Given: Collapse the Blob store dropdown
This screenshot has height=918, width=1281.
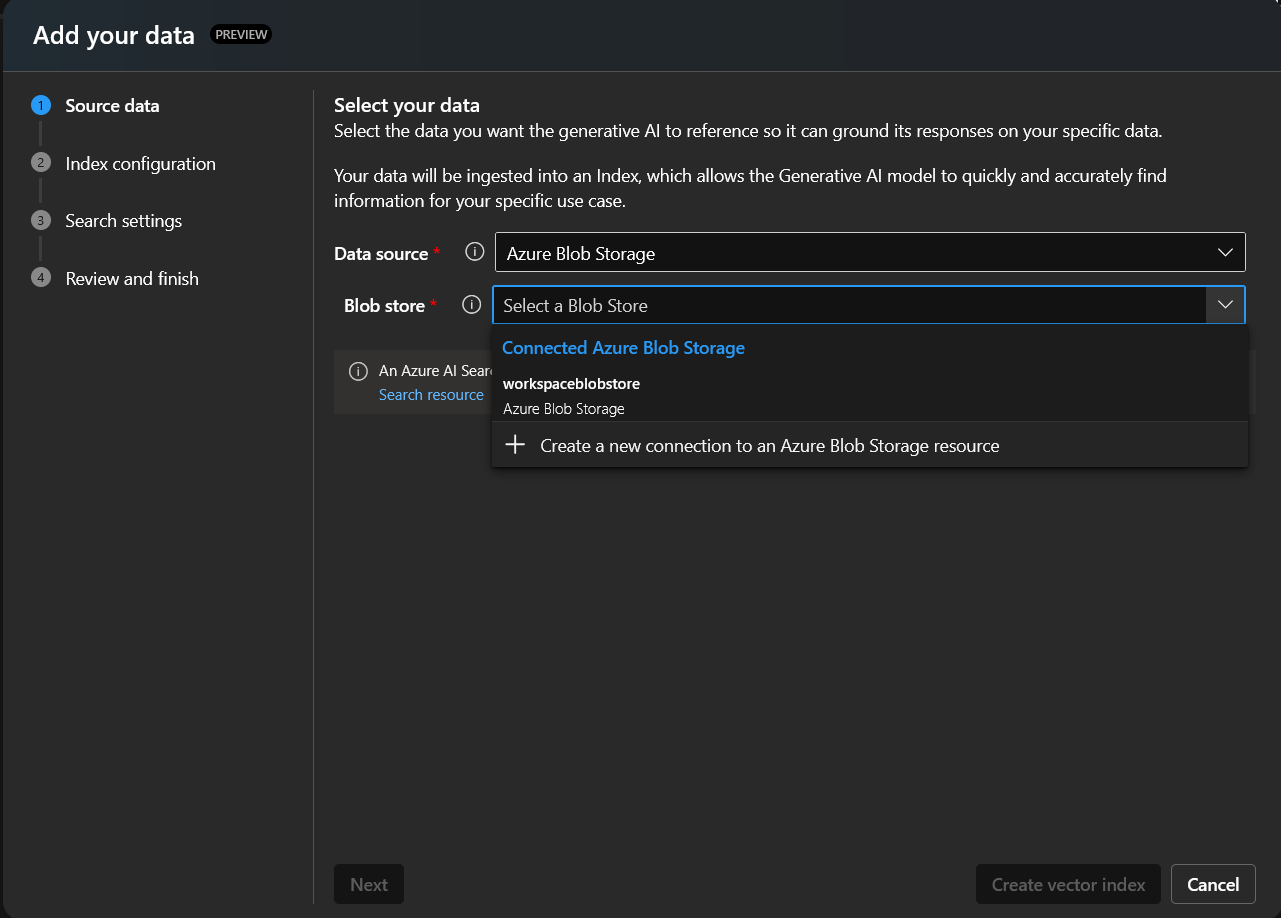Looking at the screenshot, I should (x=1225, y=304).
